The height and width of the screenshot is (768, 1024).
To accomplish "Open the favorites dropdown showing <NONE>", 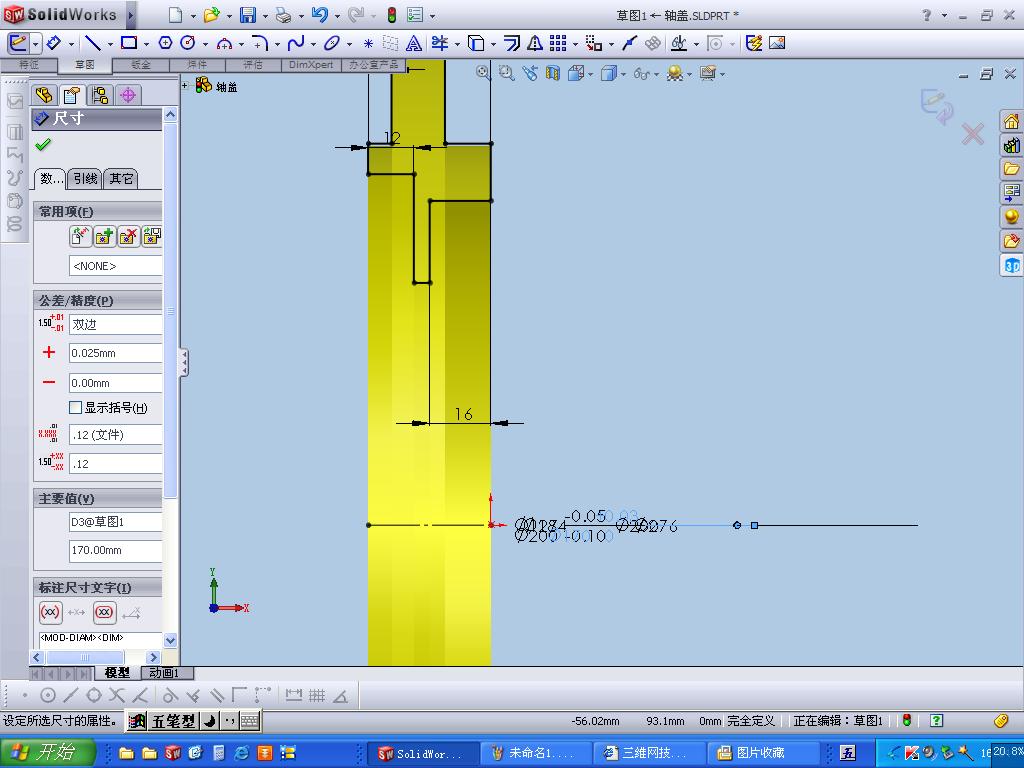I will click(x=116, y=266).
